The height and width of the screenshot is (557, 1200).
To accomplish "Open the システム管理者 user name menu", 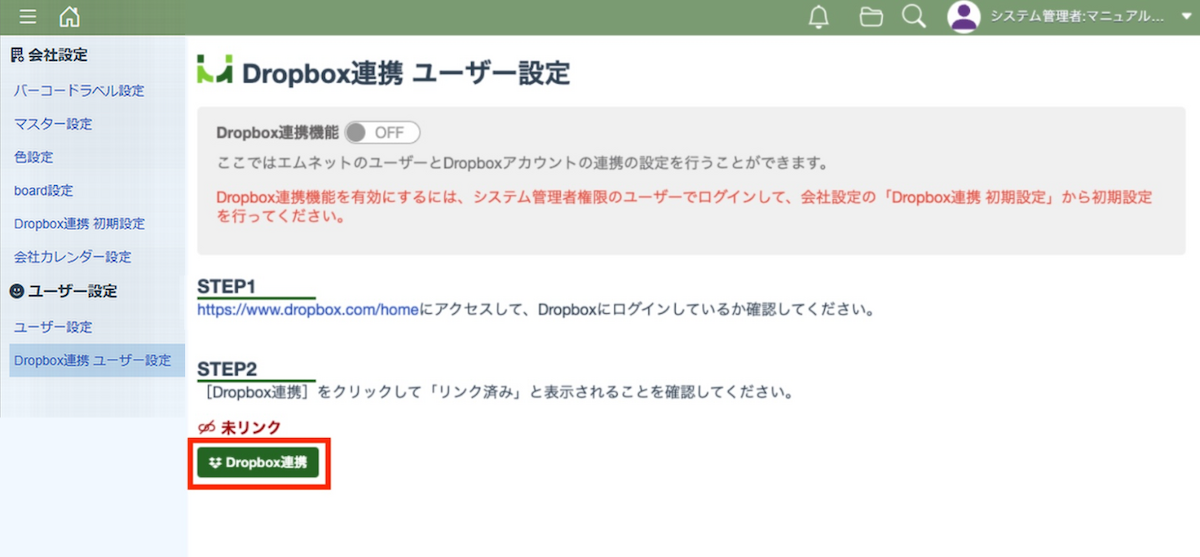I will pyautogui.click(x=1077, y=16).
